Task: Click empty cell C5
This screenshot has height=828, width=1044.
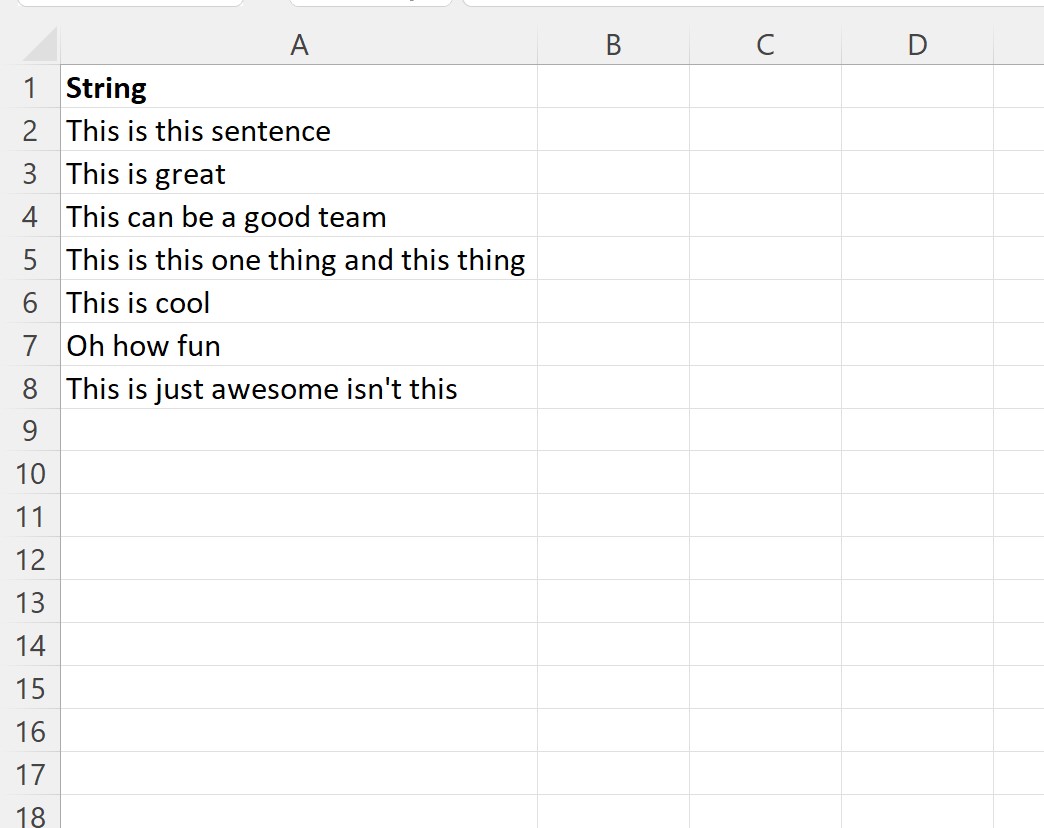Action: tap(765, 258)
